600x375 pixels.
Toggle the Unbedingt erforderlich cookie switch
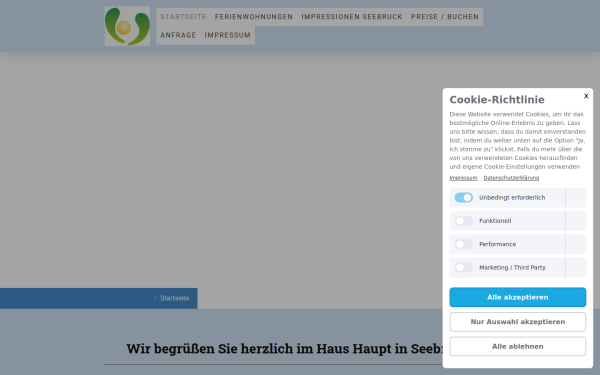point(463,197)
